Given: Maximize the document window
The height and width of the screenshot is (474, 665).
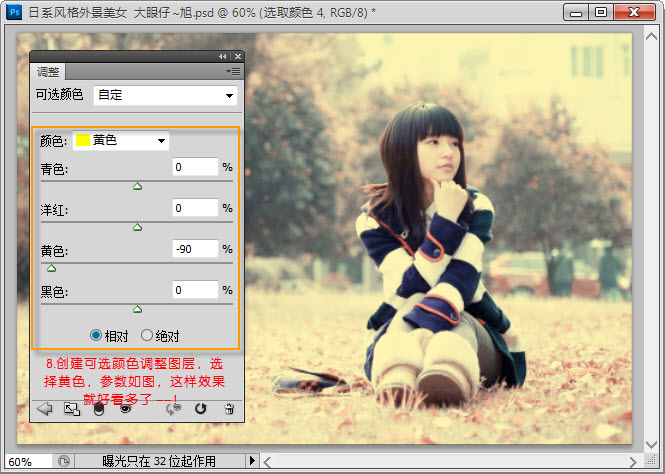Looking at the screenshot, I should tap(601, 12).
